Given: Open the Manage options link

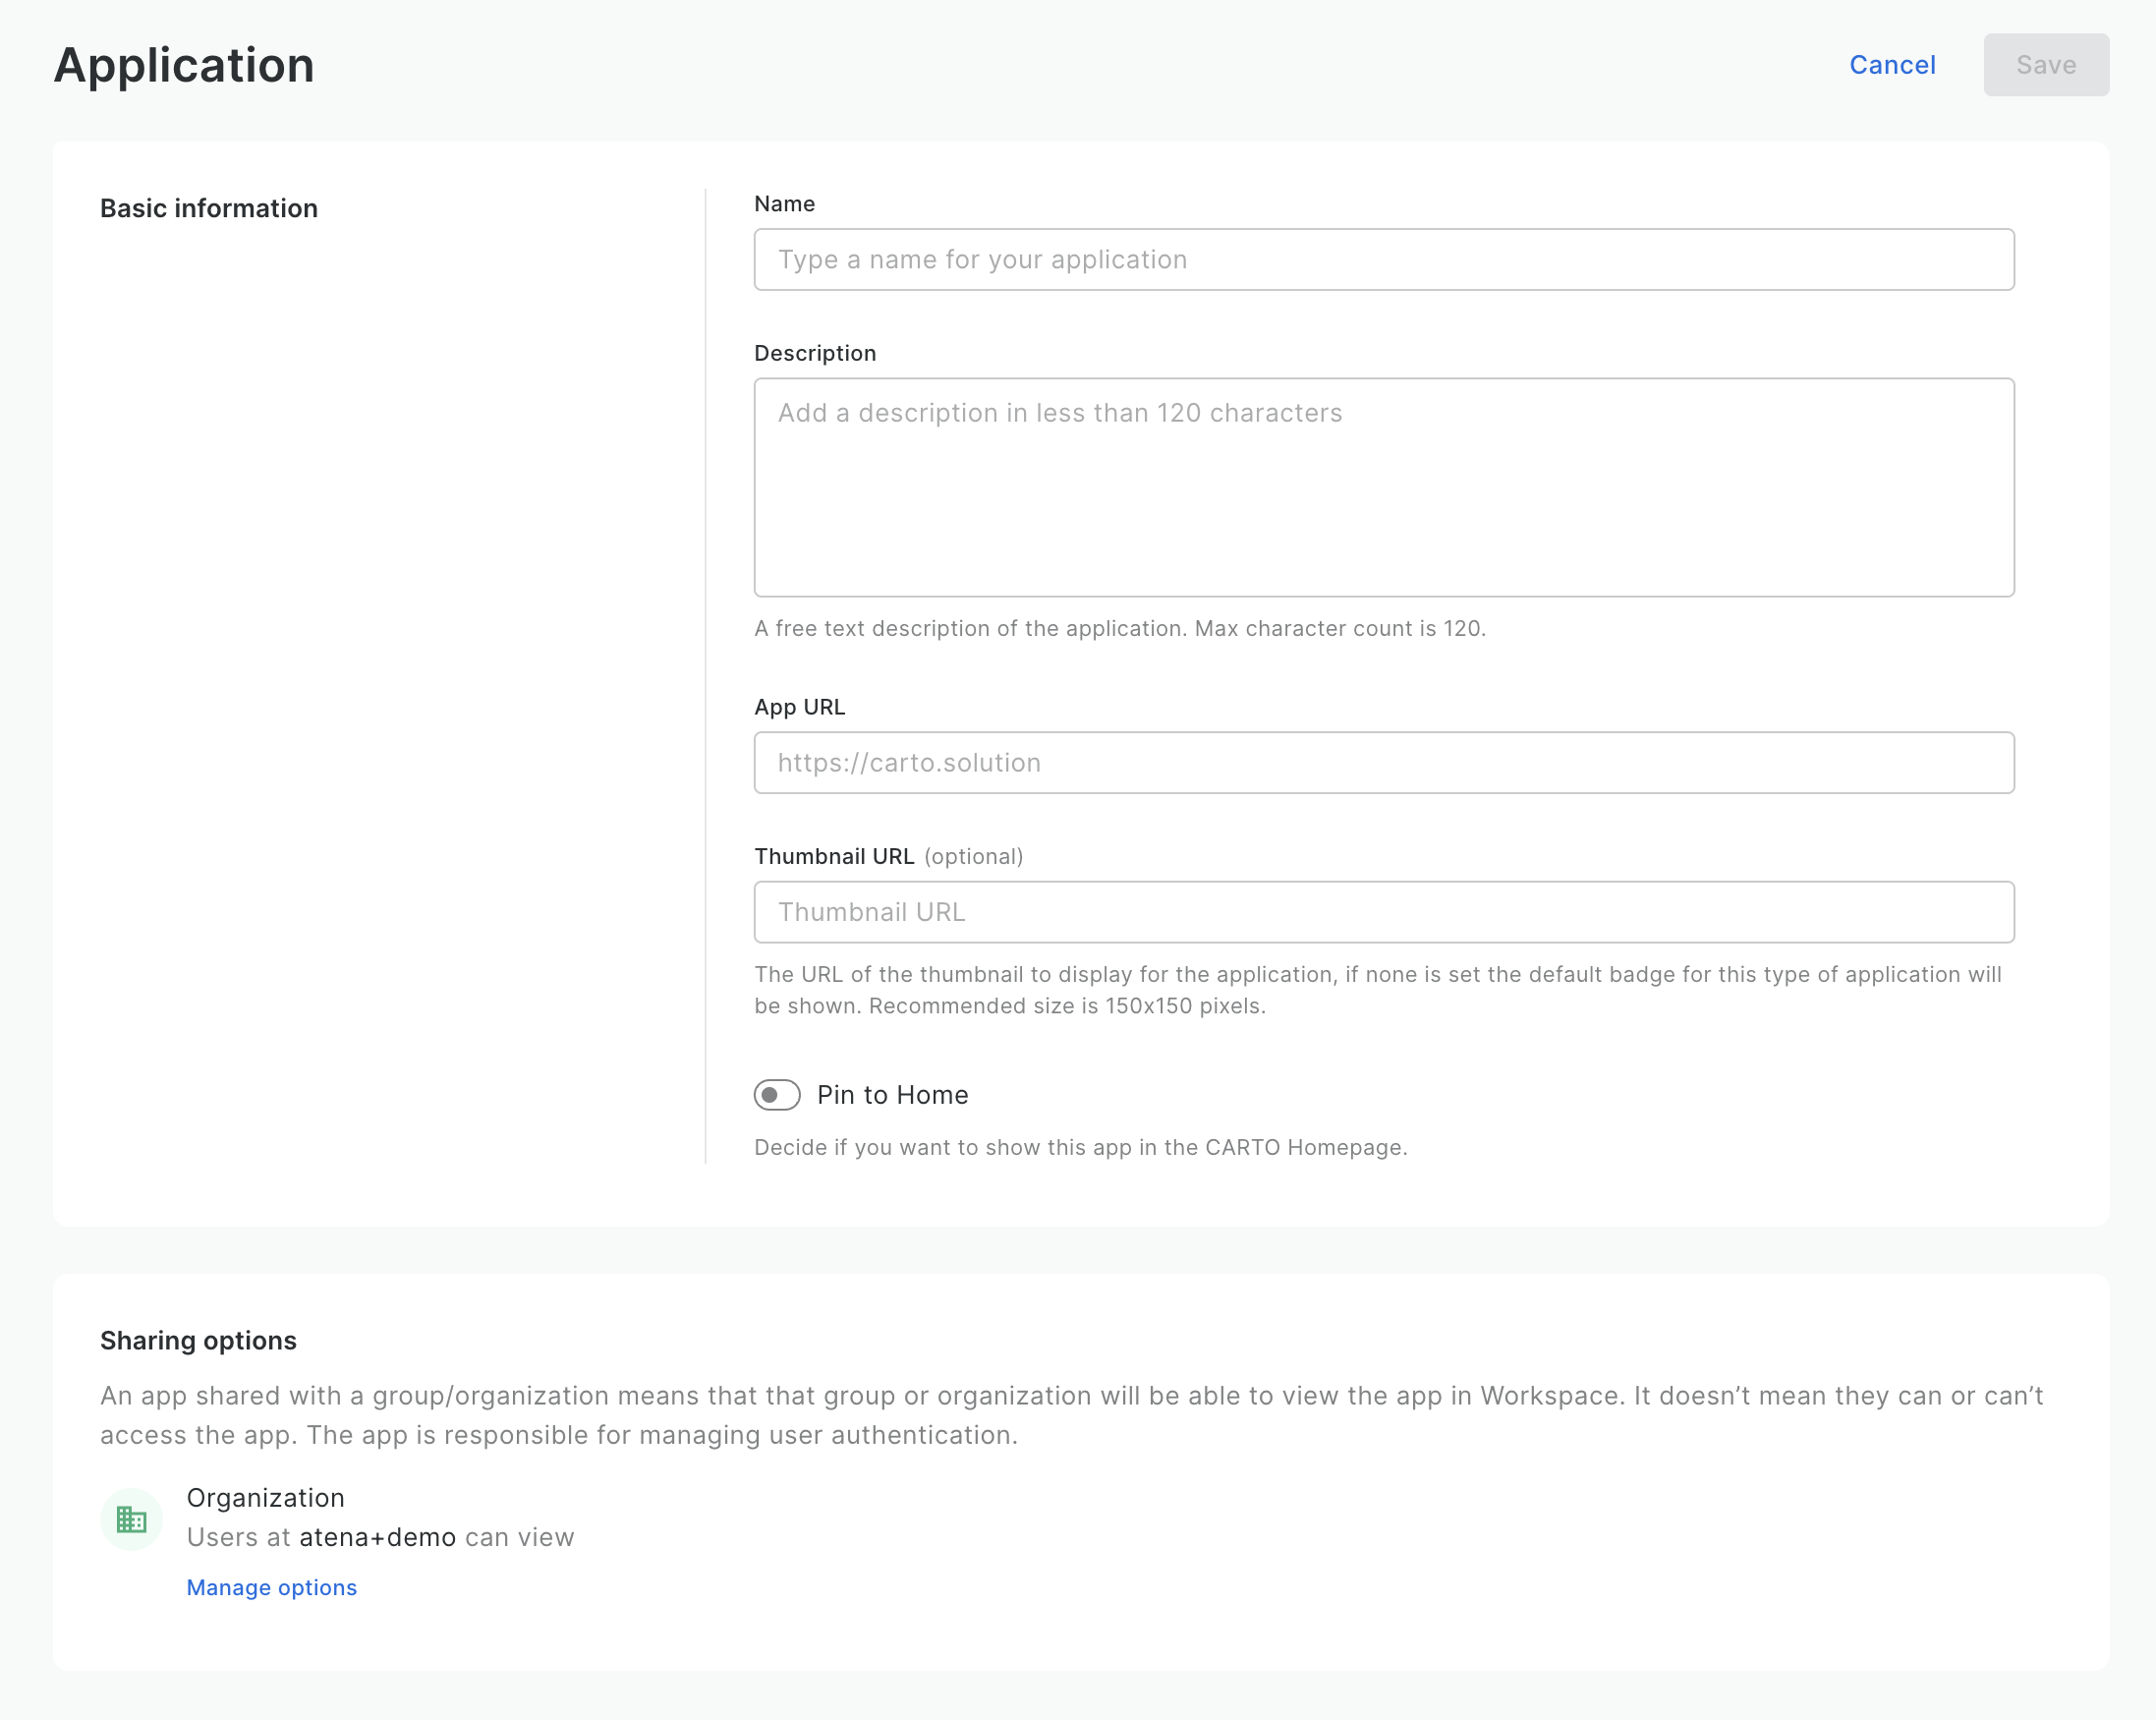Looking at the screenshot, I should (x=271, y=1587).
